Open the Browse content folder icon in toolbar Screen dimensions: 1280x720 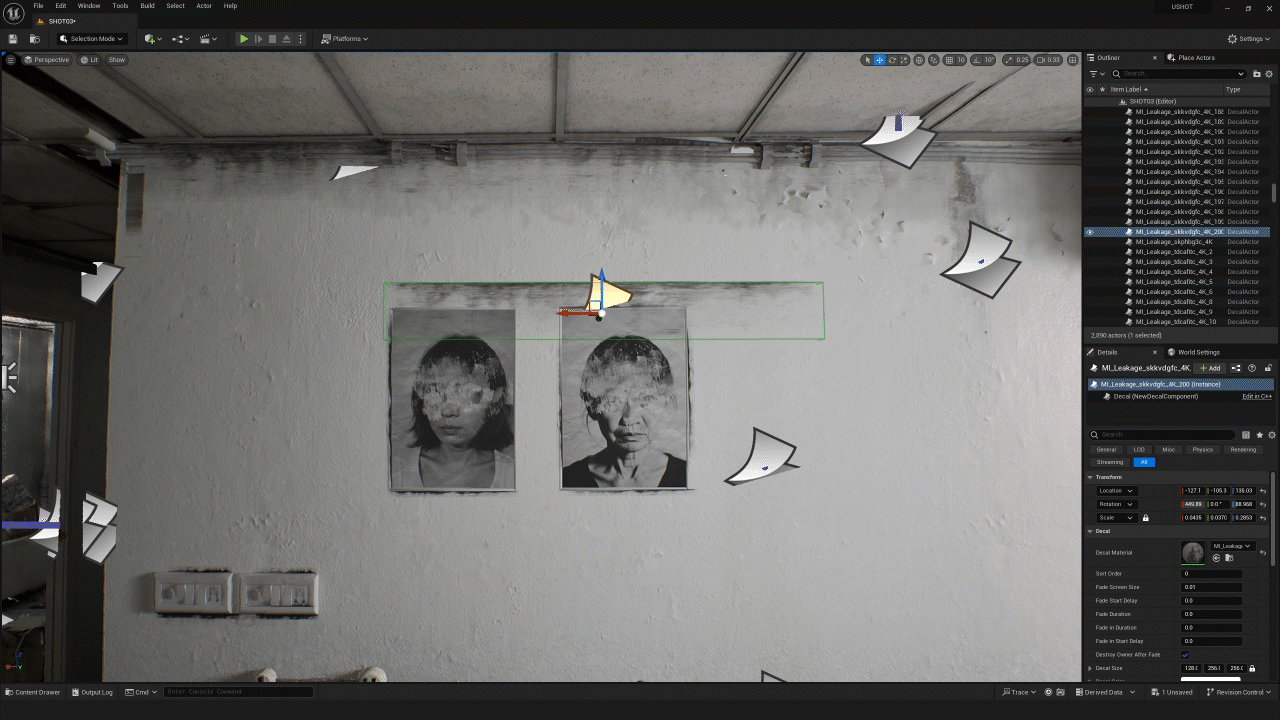click(34, 39)
